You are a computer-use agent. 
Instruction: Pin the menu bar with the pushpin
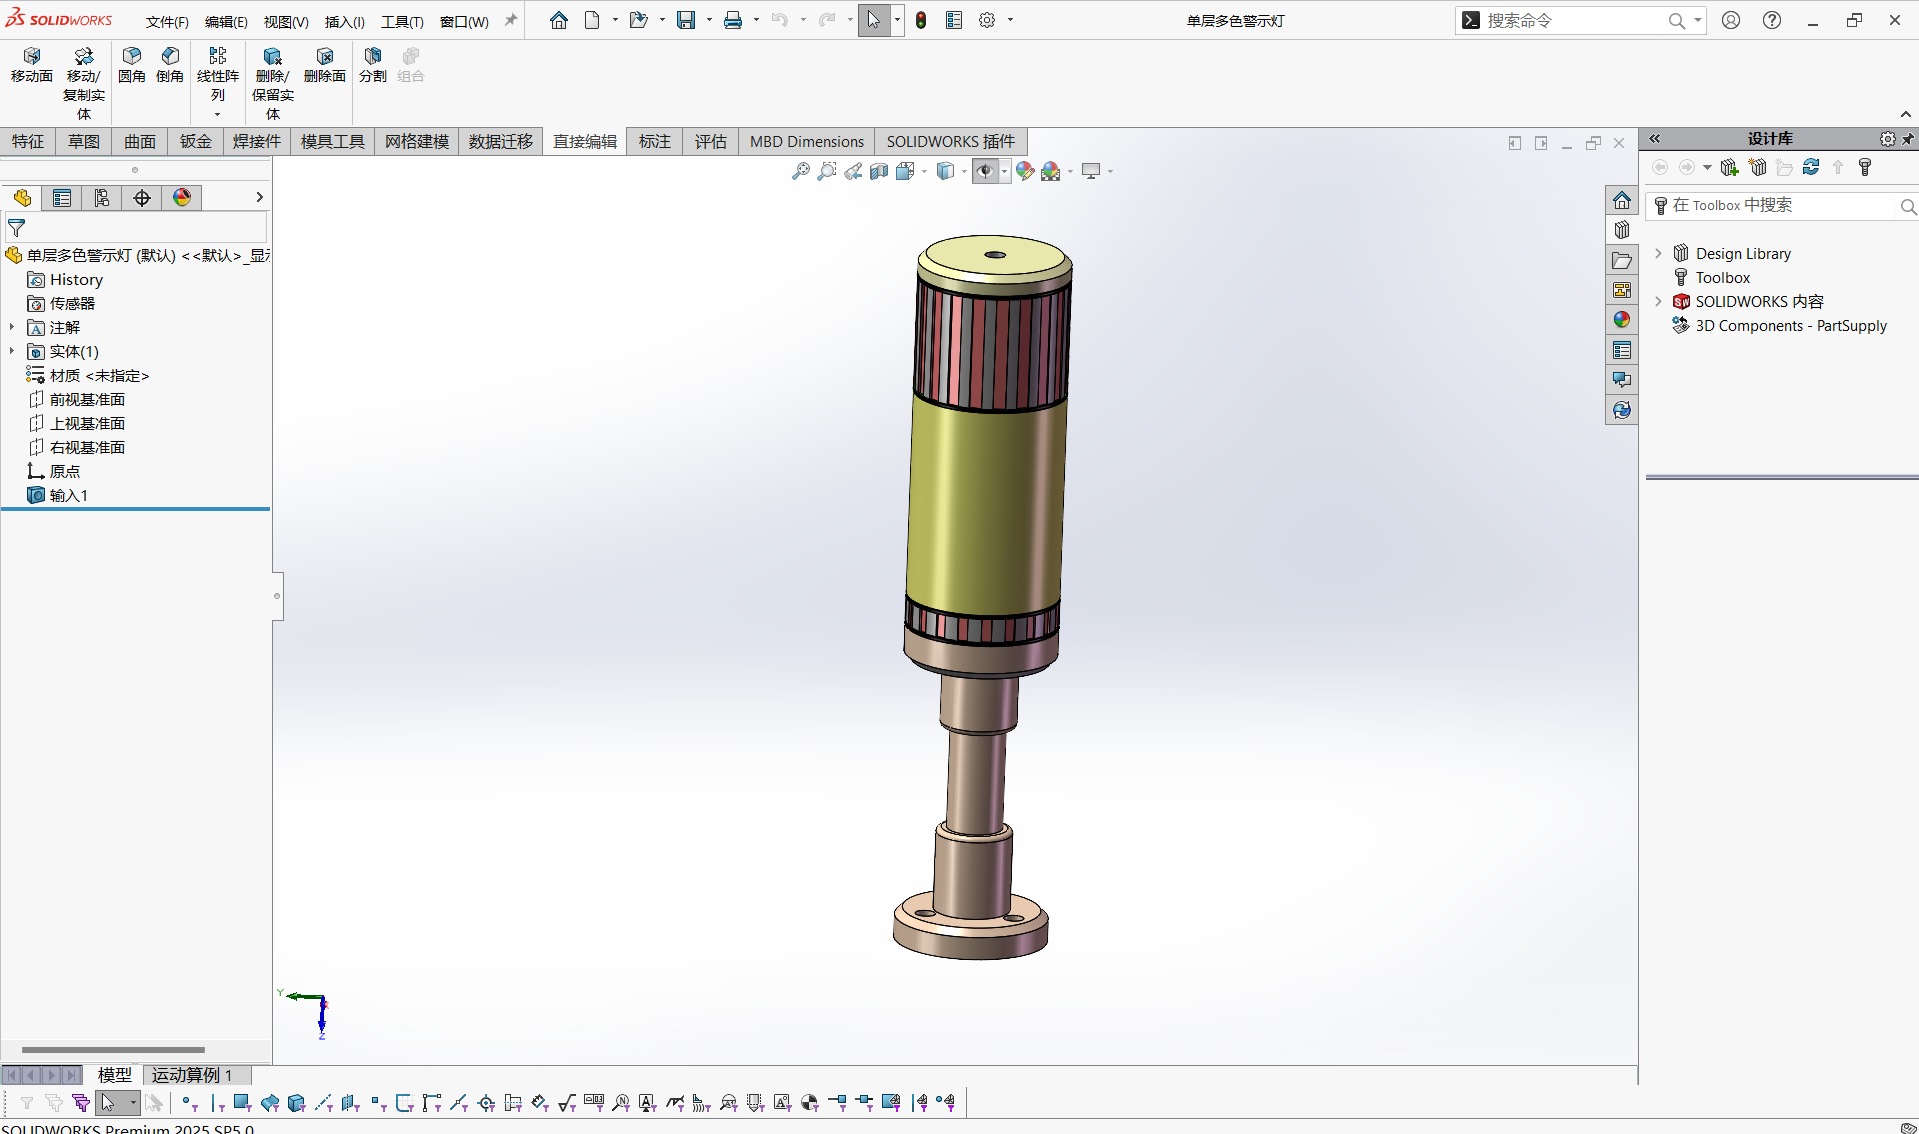coord(511,20)
